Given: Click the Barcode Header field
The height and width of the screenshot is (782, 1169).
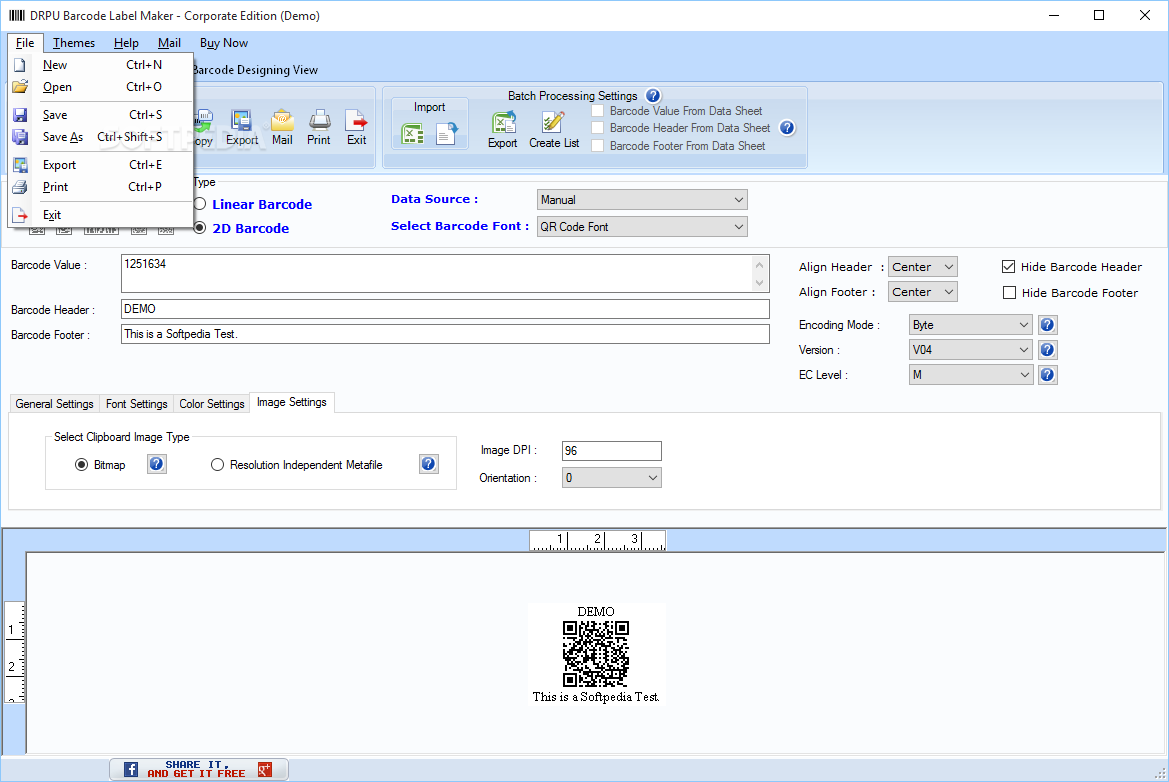Looking at the screenshot, I should (x=445, y=309).
